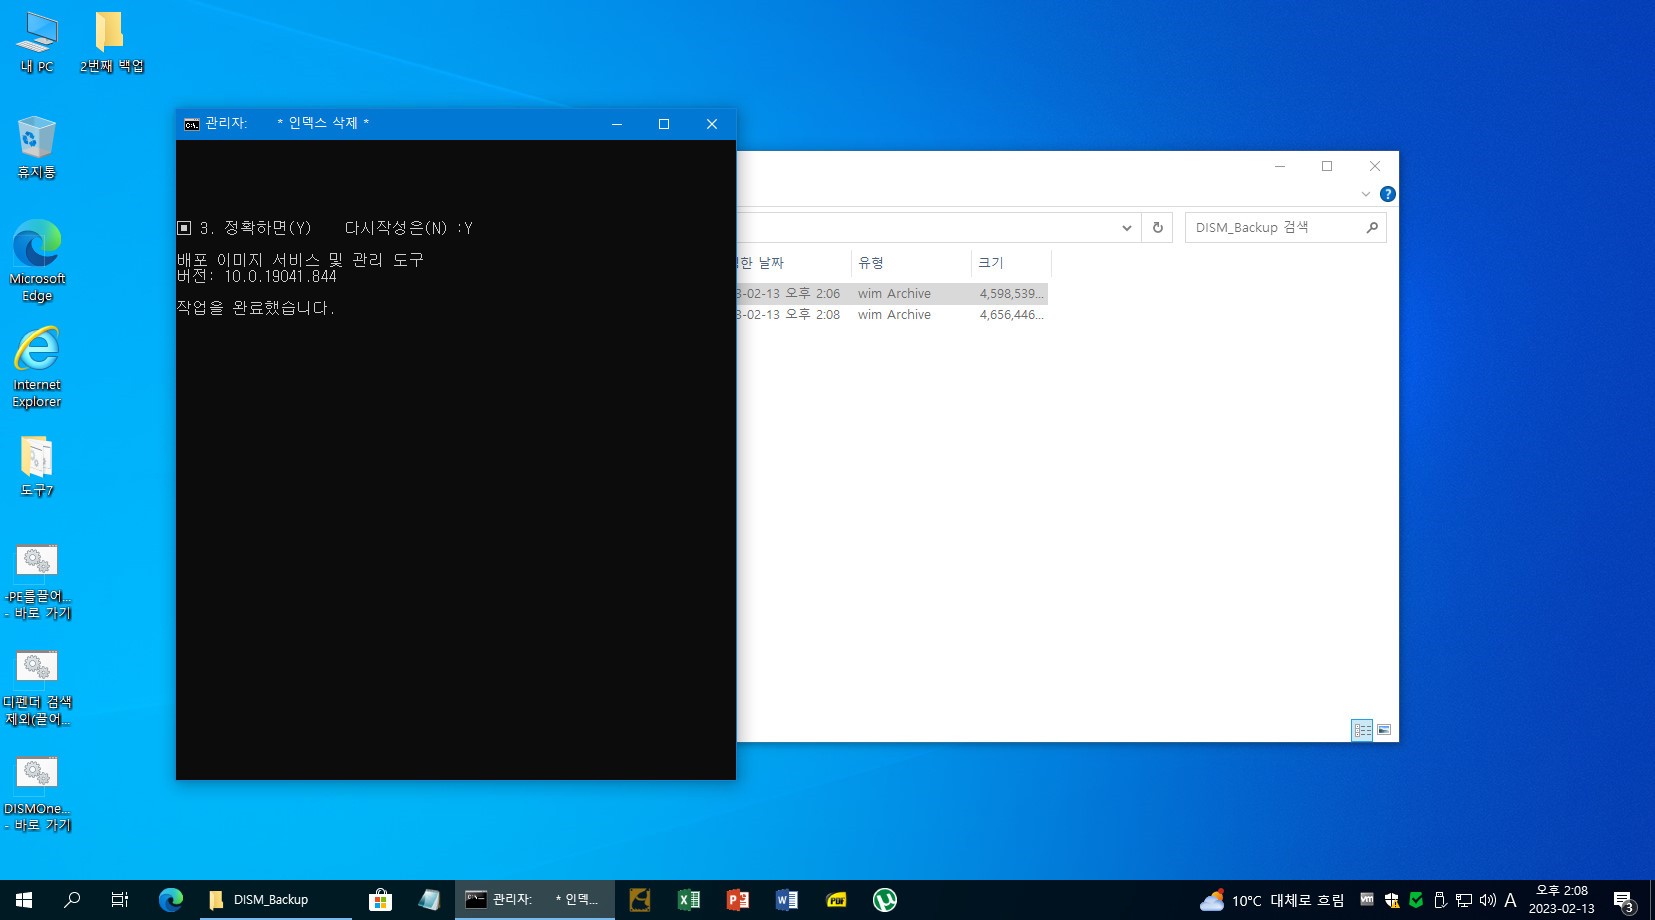Open Task View on the taskbar
The height and width of the screenshot is (920, 1655).
coord(120,900)
